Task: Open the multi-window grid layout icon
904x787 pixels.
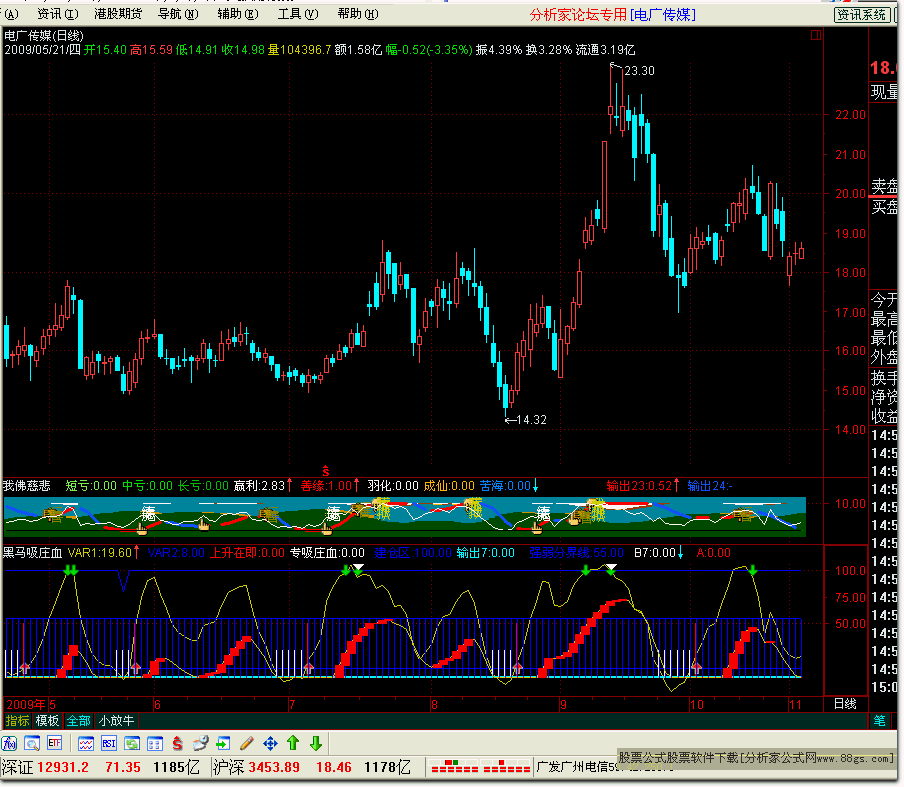Action: click(155, 744)
